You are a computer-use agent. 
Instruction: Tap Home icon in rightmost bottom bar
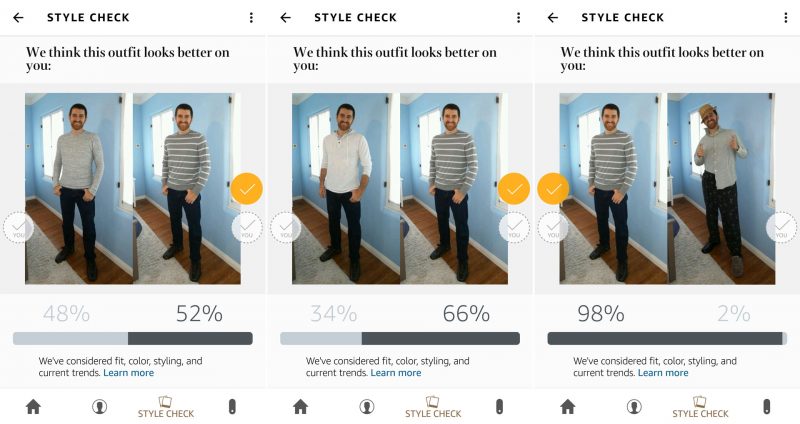pos(567,407)
